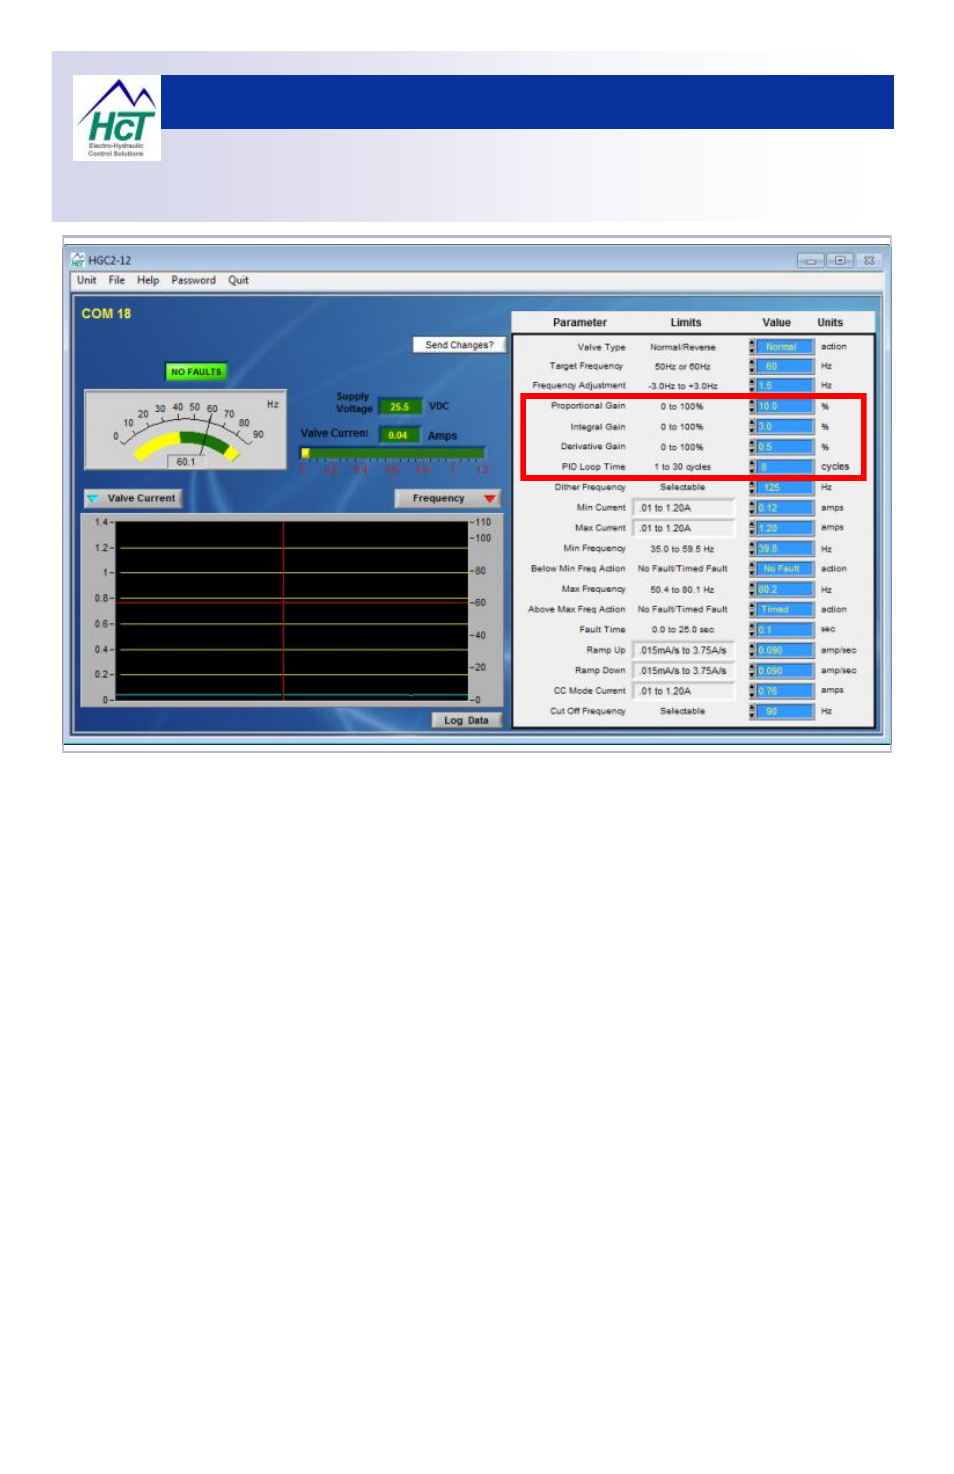Click the CC Mode Current stepper arrows
Viewport: 954px width, 1474px height.
pos(752,691)
